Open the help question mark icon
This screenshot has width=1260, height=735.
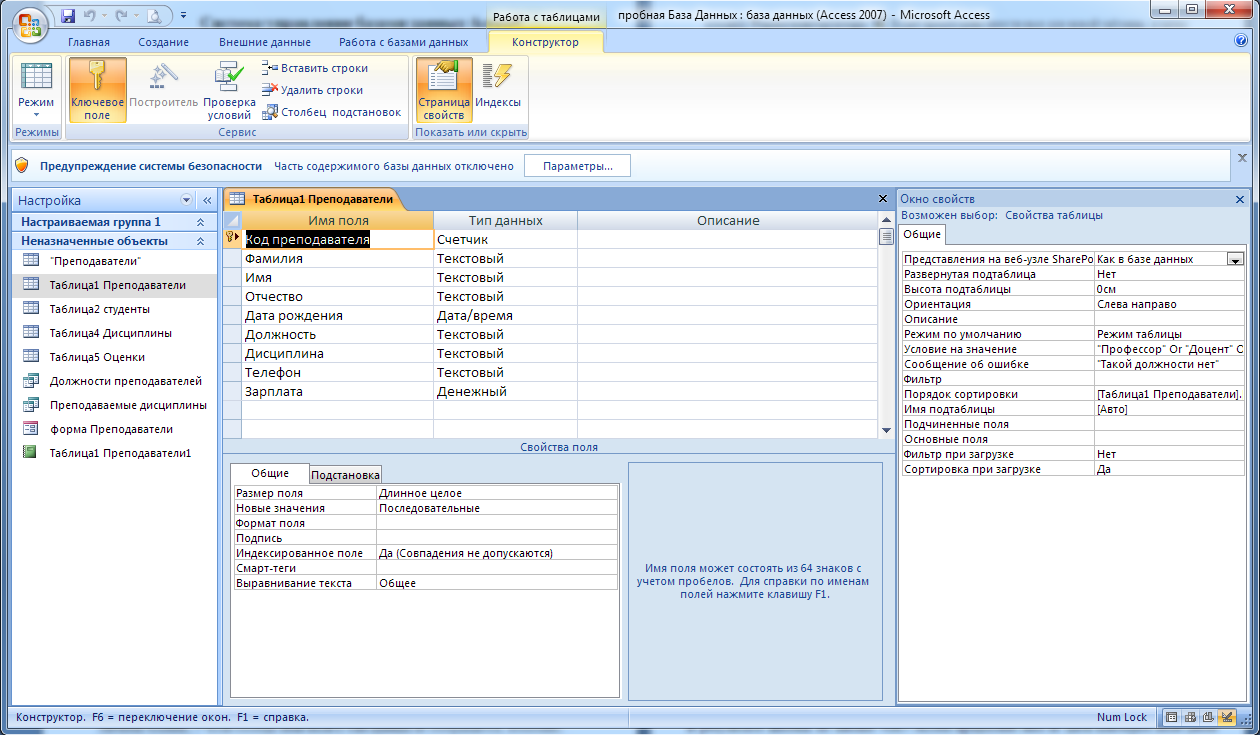click(x=1241, y=41)
